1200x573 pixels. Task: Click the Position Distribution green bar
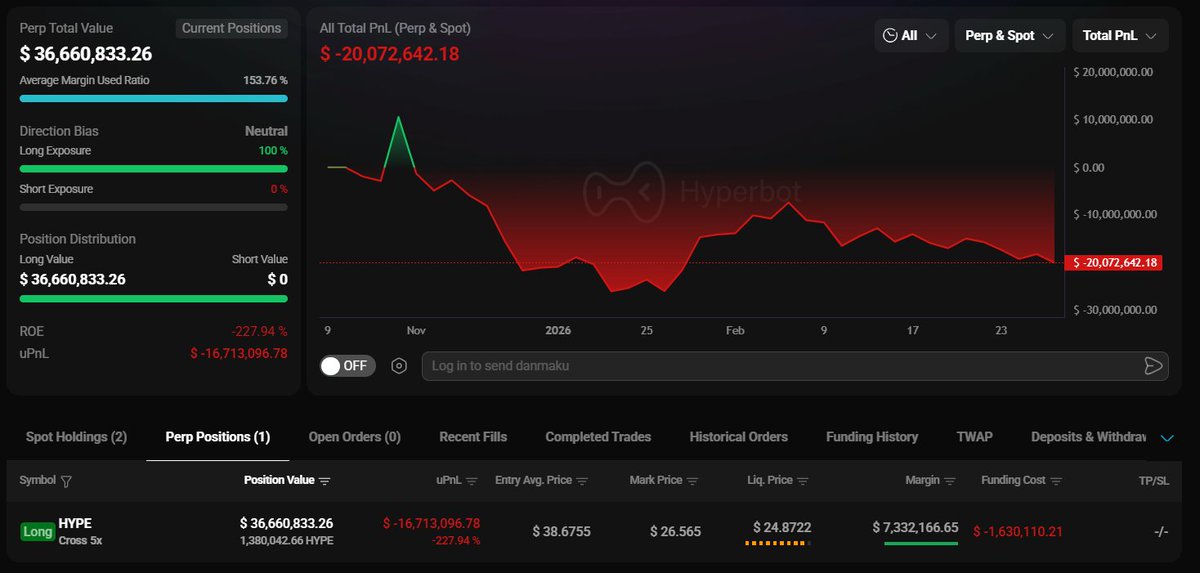click(x=153, y=298)
